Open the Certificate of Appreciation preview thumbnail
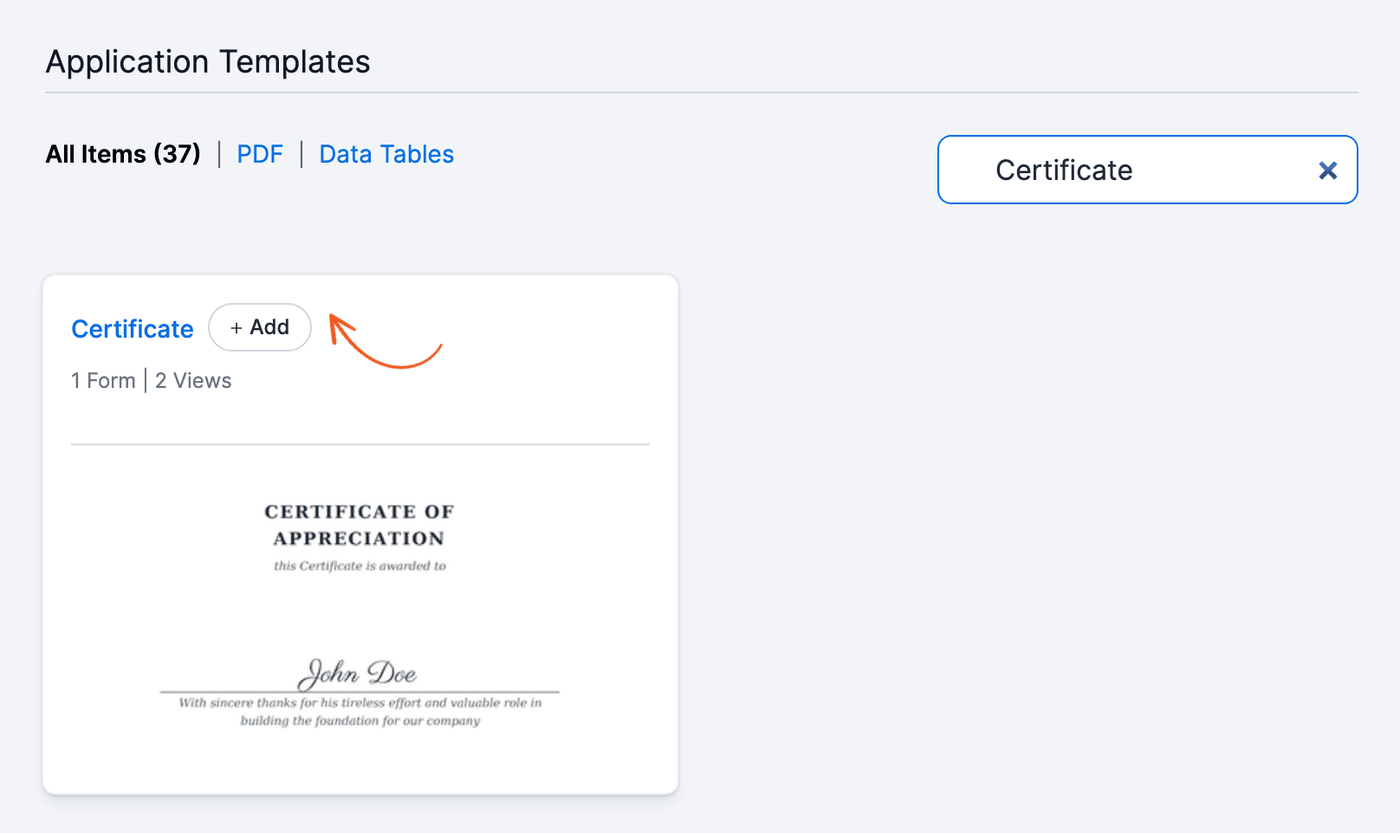1400x833 pixels. [x=360, y=617]
